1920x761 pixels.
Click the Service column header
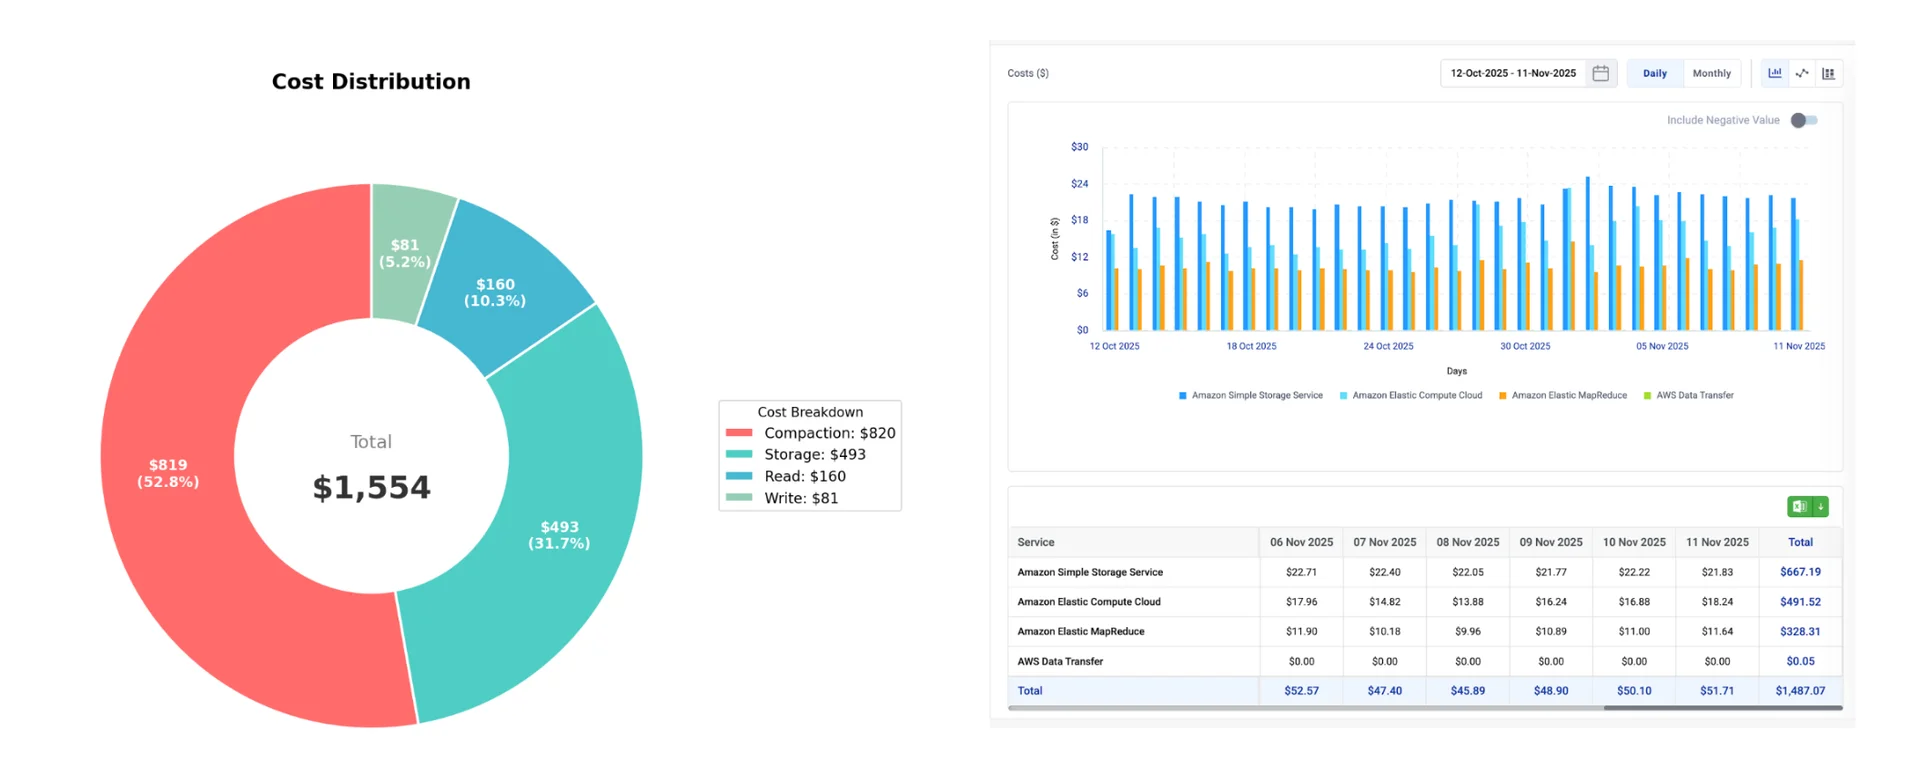click(1036, 542)
